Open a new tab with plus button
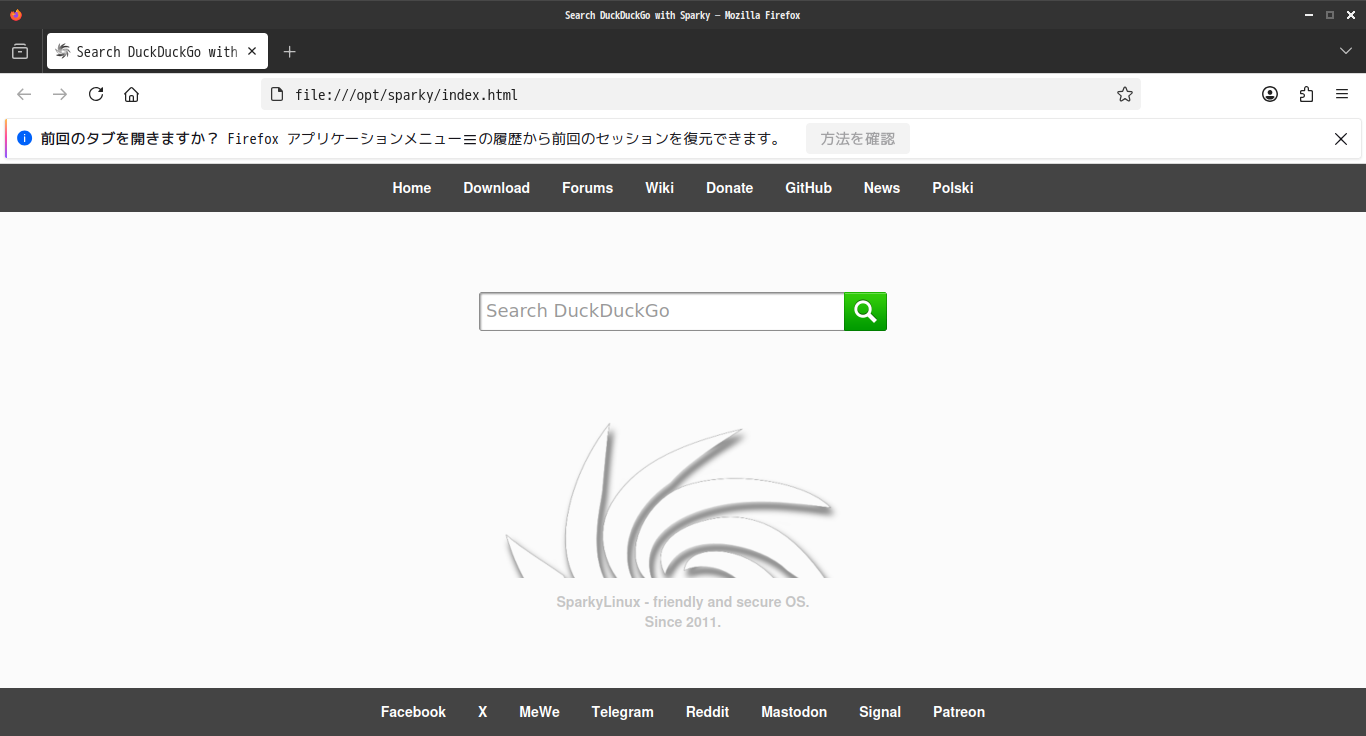The width and height of the screenshot is (1366, 736). 289,51
